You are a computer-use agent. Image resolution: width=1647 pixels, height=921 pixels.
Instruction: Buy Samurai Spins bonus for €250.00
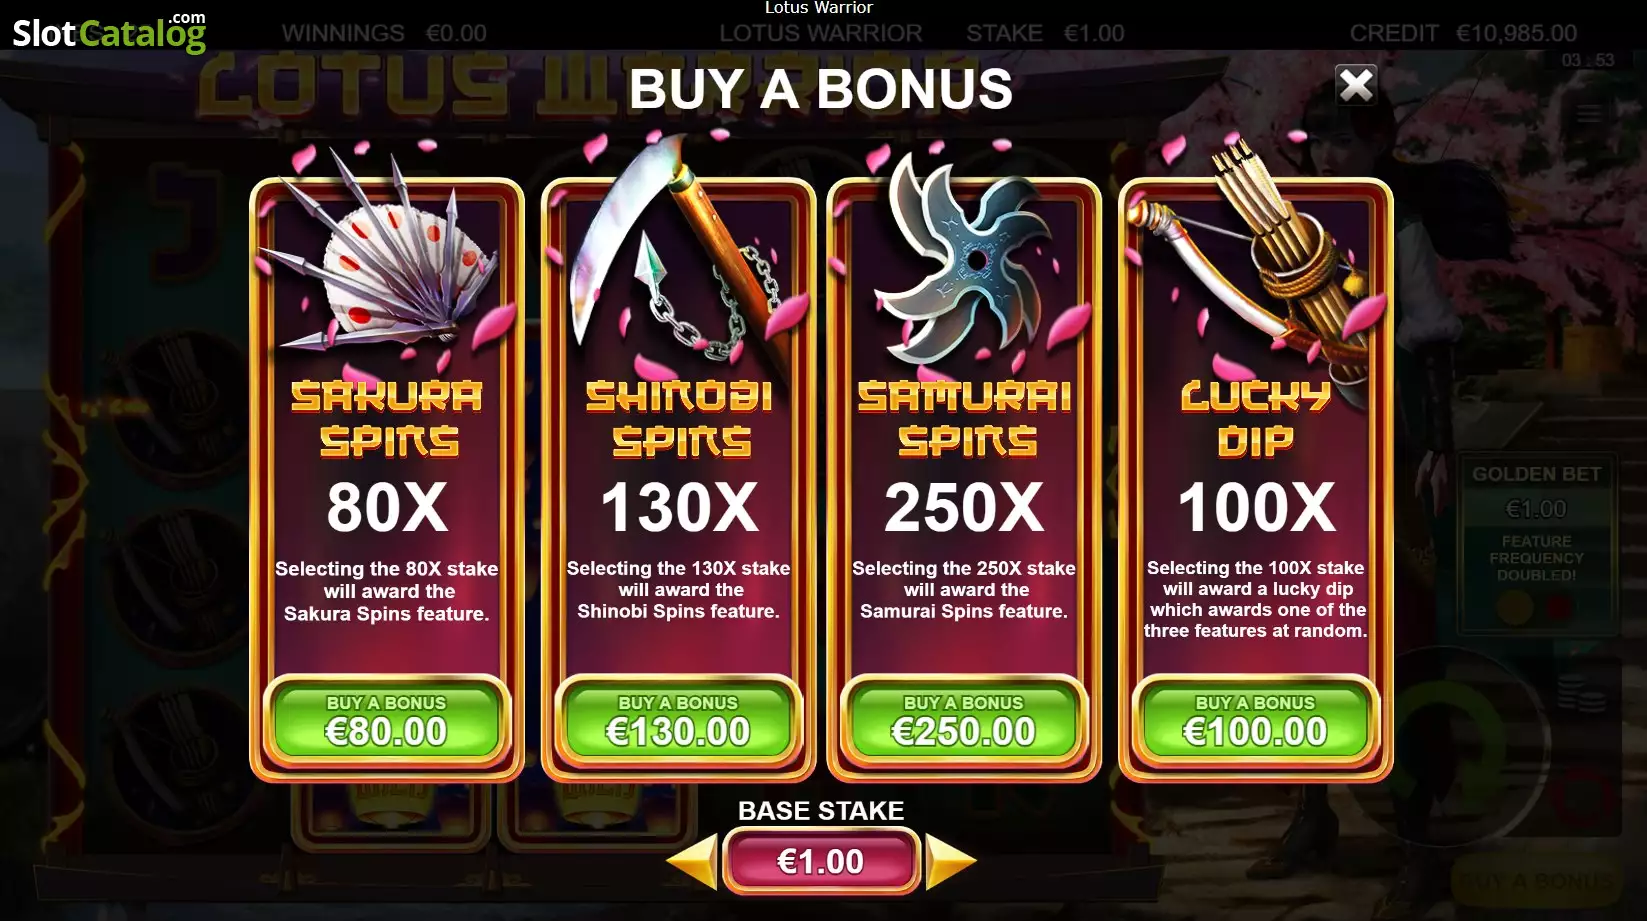point(964,721)
